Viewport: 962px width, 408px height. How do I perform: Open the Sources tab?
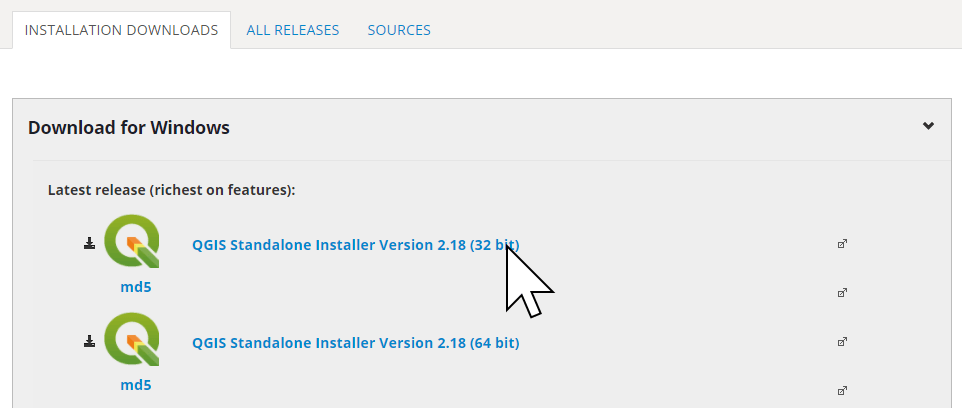[399, 30]
